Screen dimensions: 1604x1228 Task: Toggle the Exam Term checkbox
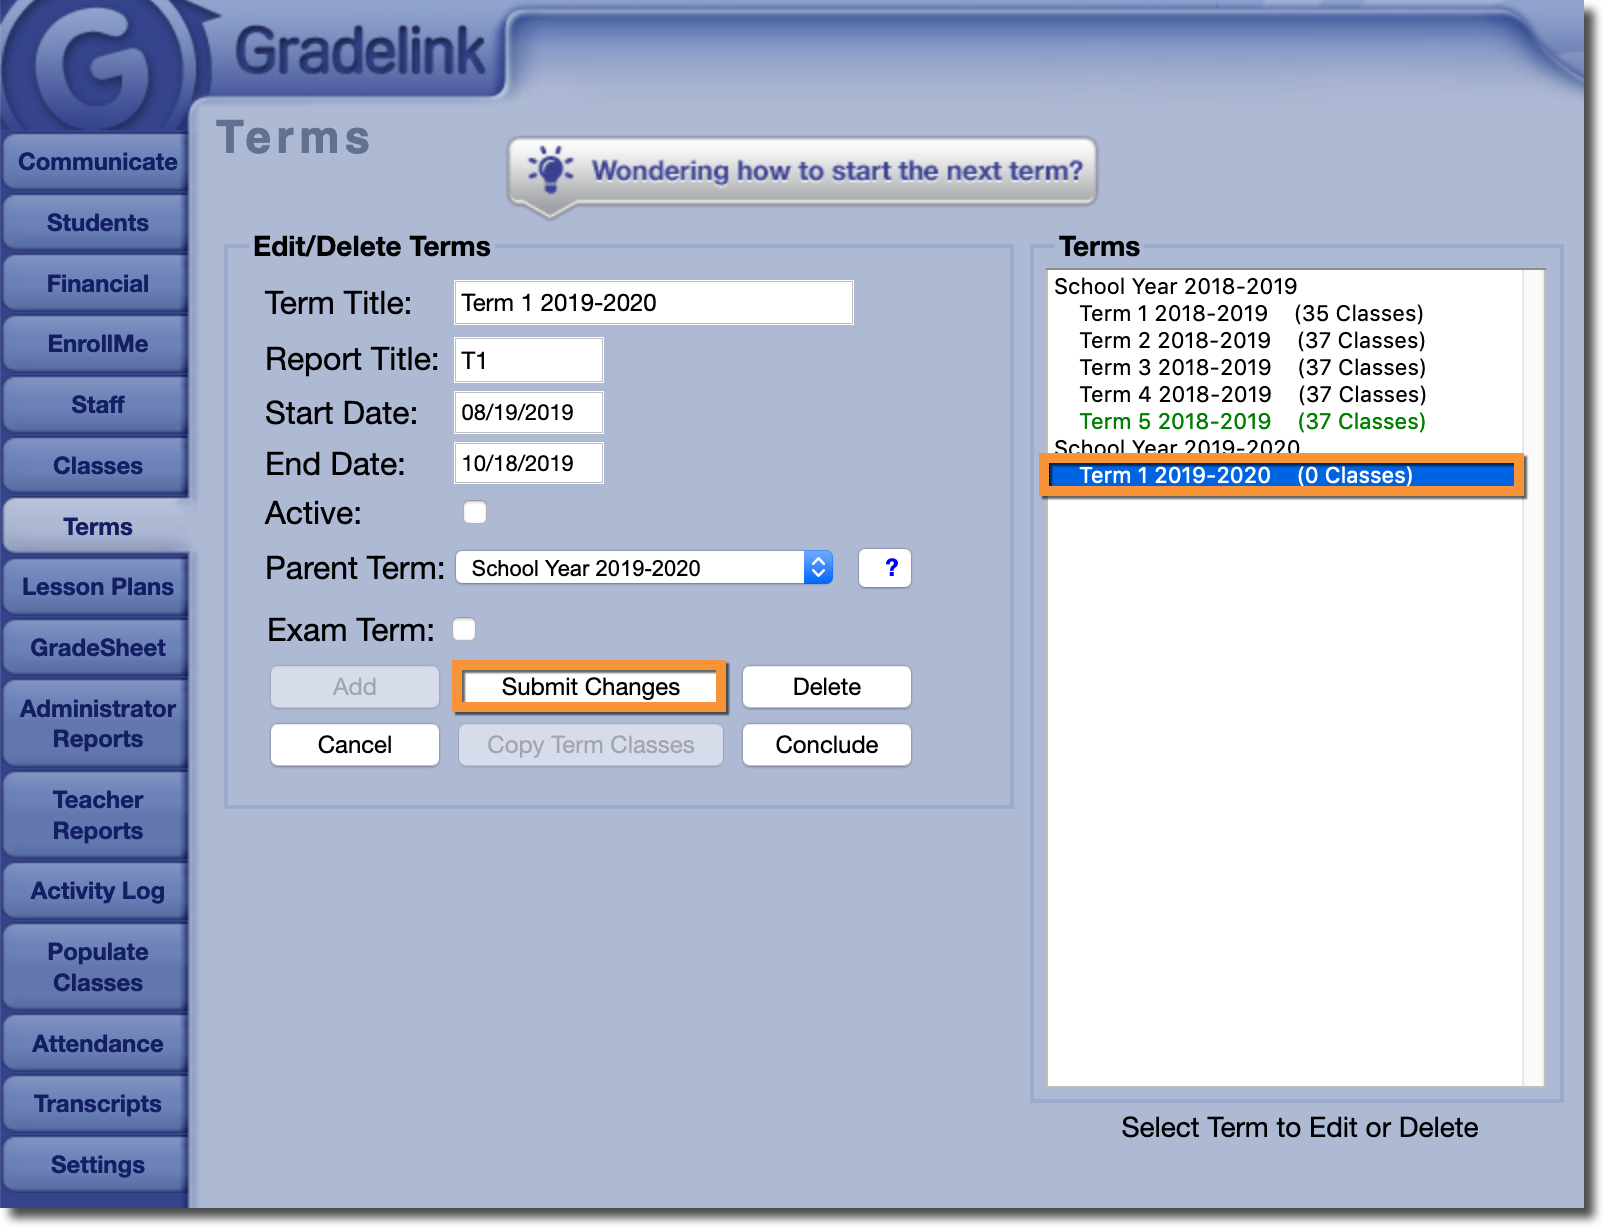tap(464, 629)
